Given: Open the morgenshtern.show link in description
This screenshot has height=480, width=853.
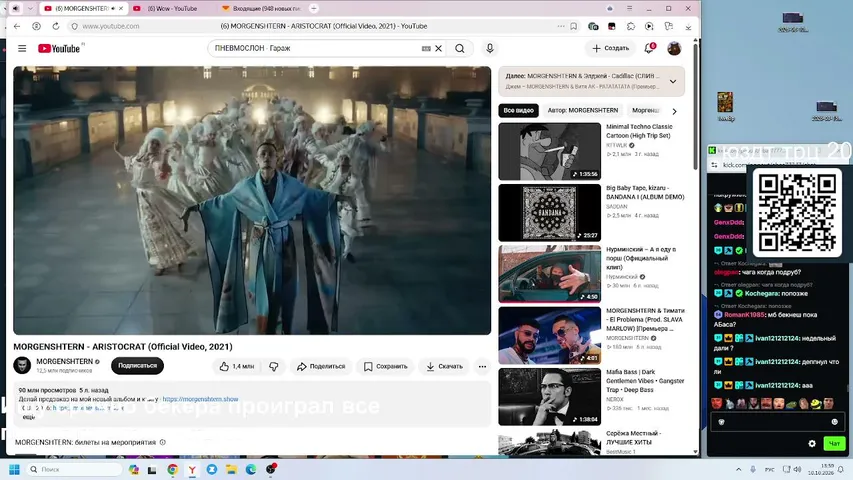Looking at the screenshot, I should pos(200,399).
